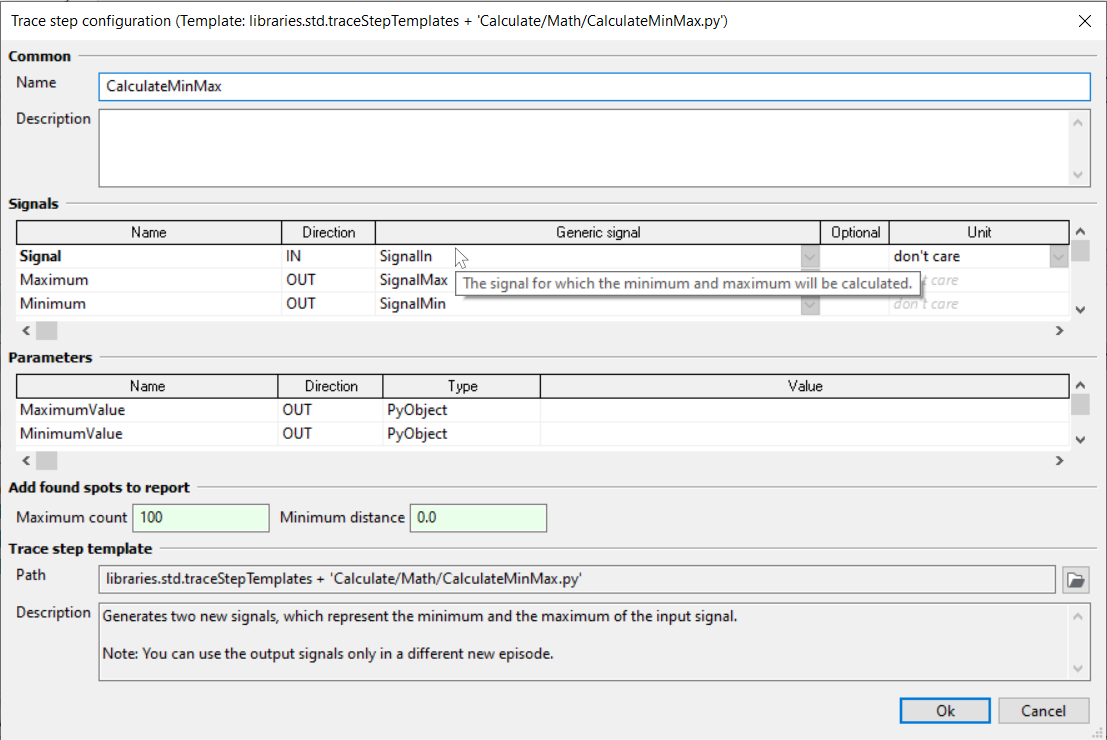
Task: Close the Trace step configuration dialog
Action: (x=1085, y=21)
